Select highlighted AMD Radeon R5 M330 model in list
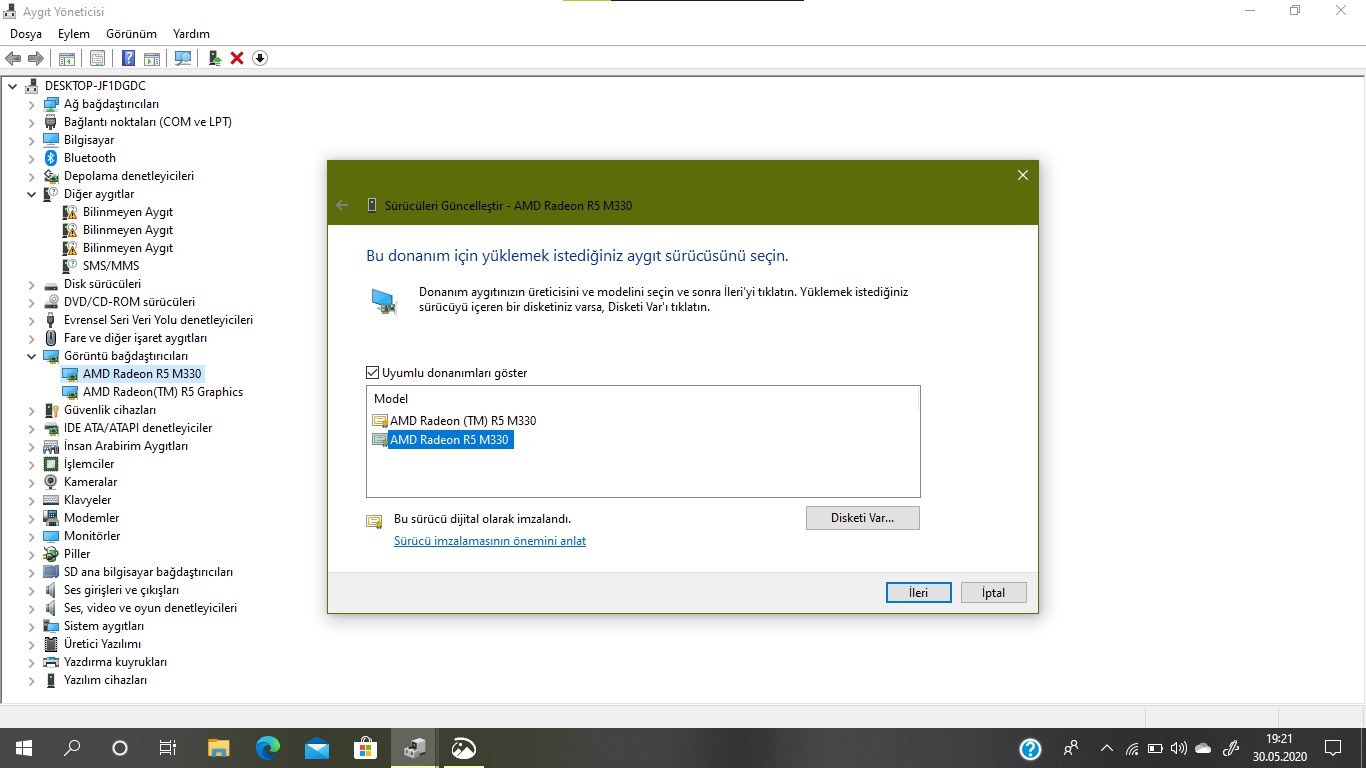This screenshot has height=768, width=1366. tap(450, 440)
